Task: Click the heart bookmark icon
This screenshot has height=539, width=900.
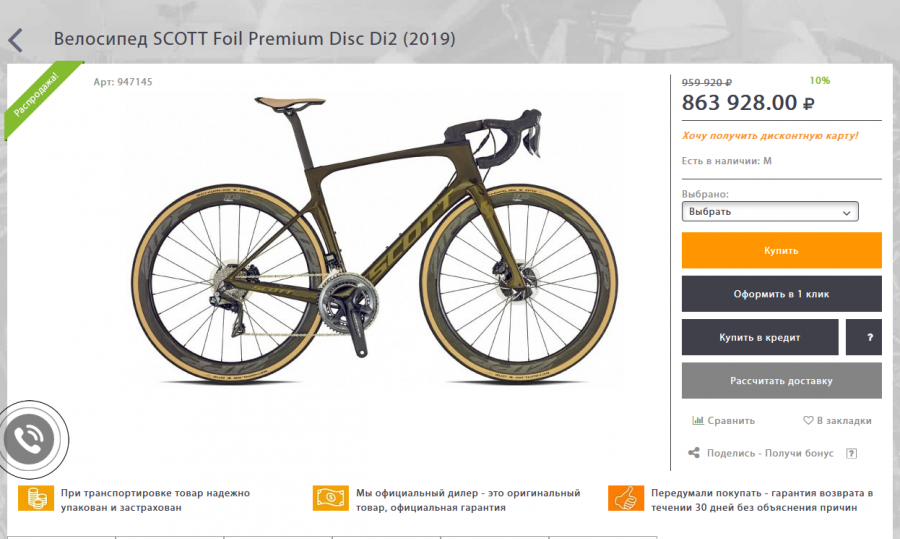Action: pyautogui.click(x=808, y=420)
